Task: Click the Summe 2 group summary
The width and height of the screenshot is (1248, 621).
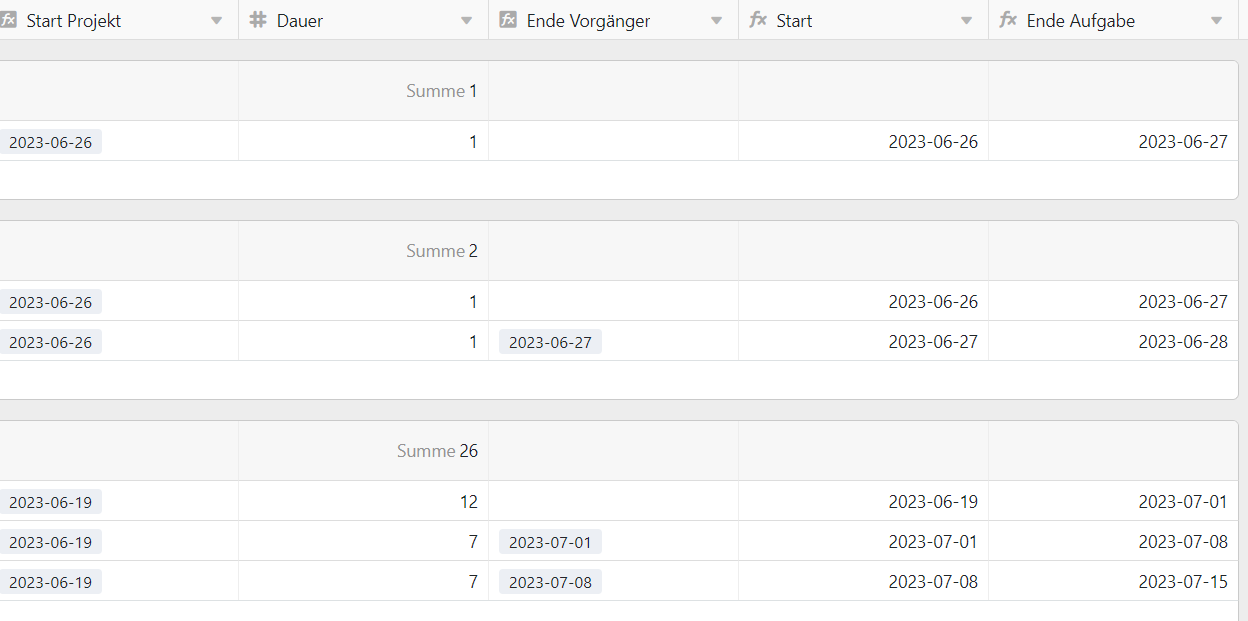Action: coord(441,251)
